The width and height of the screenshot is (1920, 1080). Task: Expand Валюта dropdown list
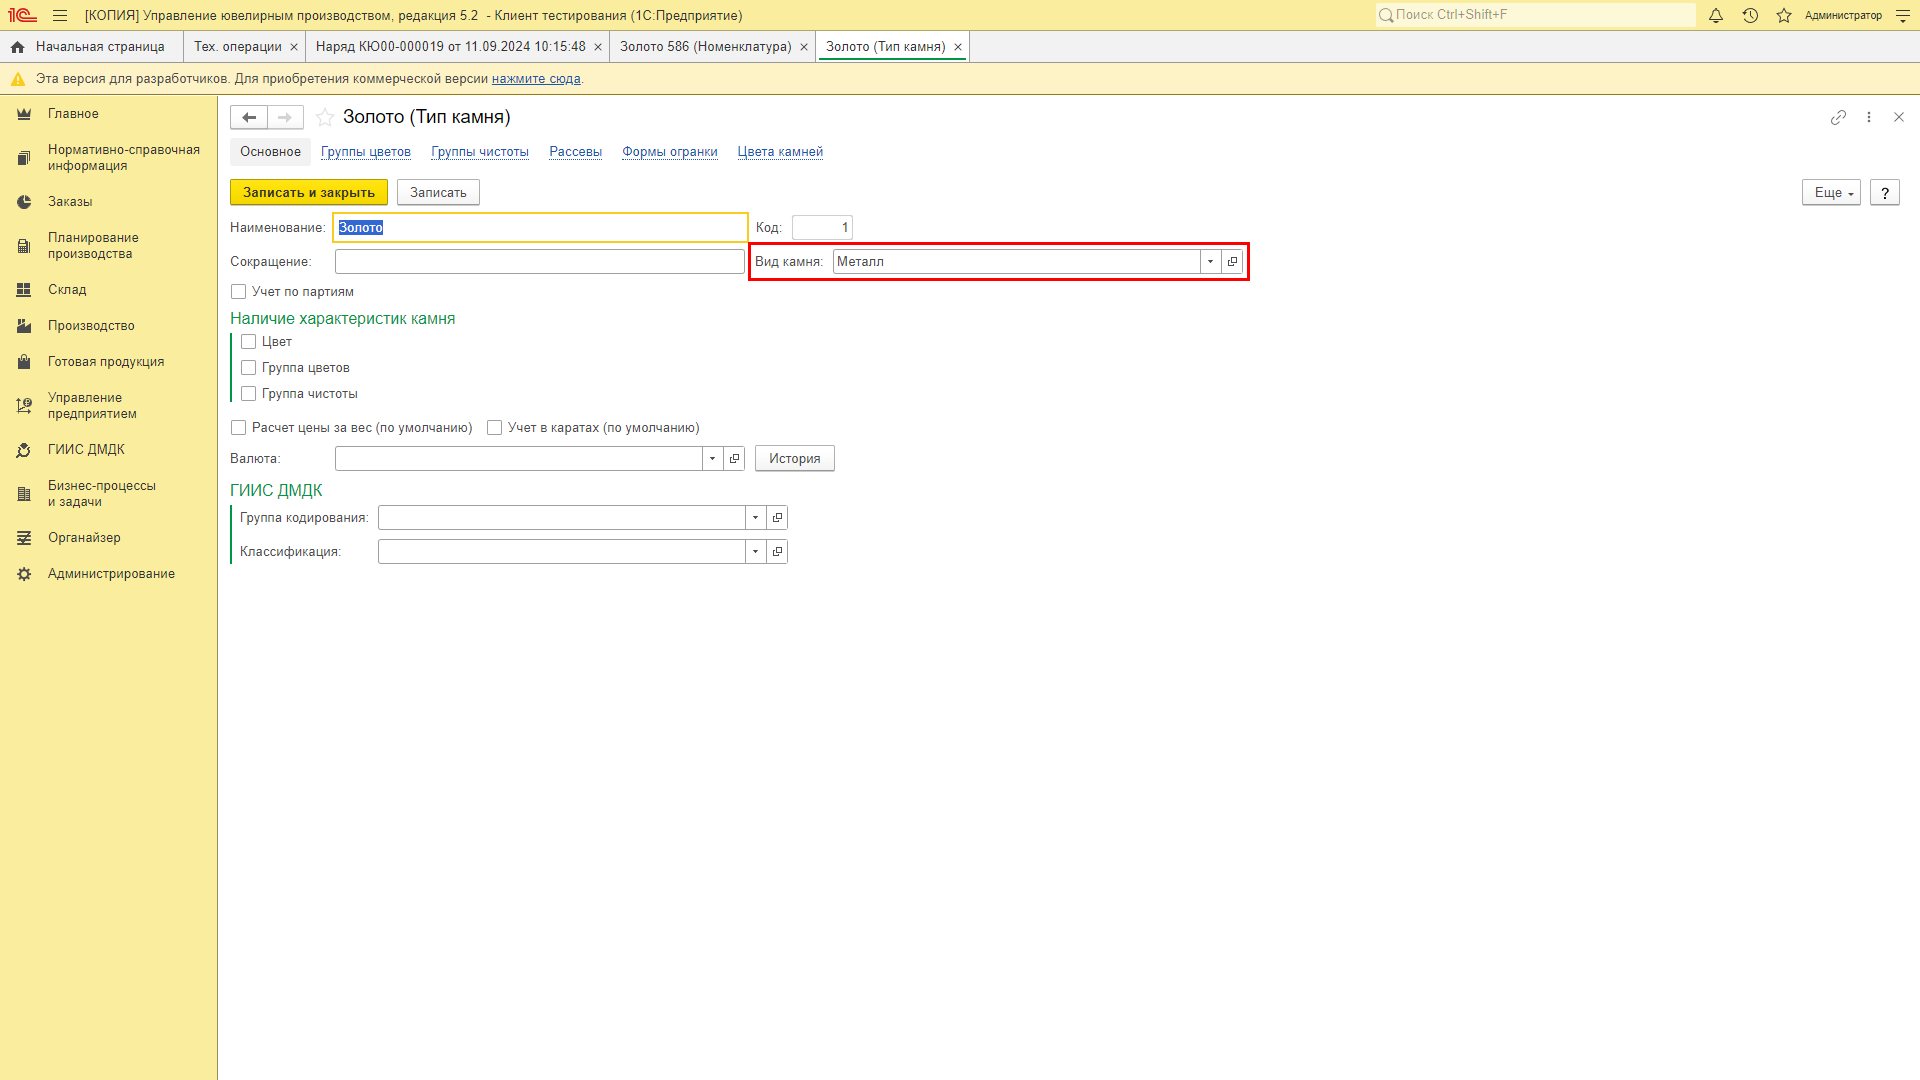(712, 458)
